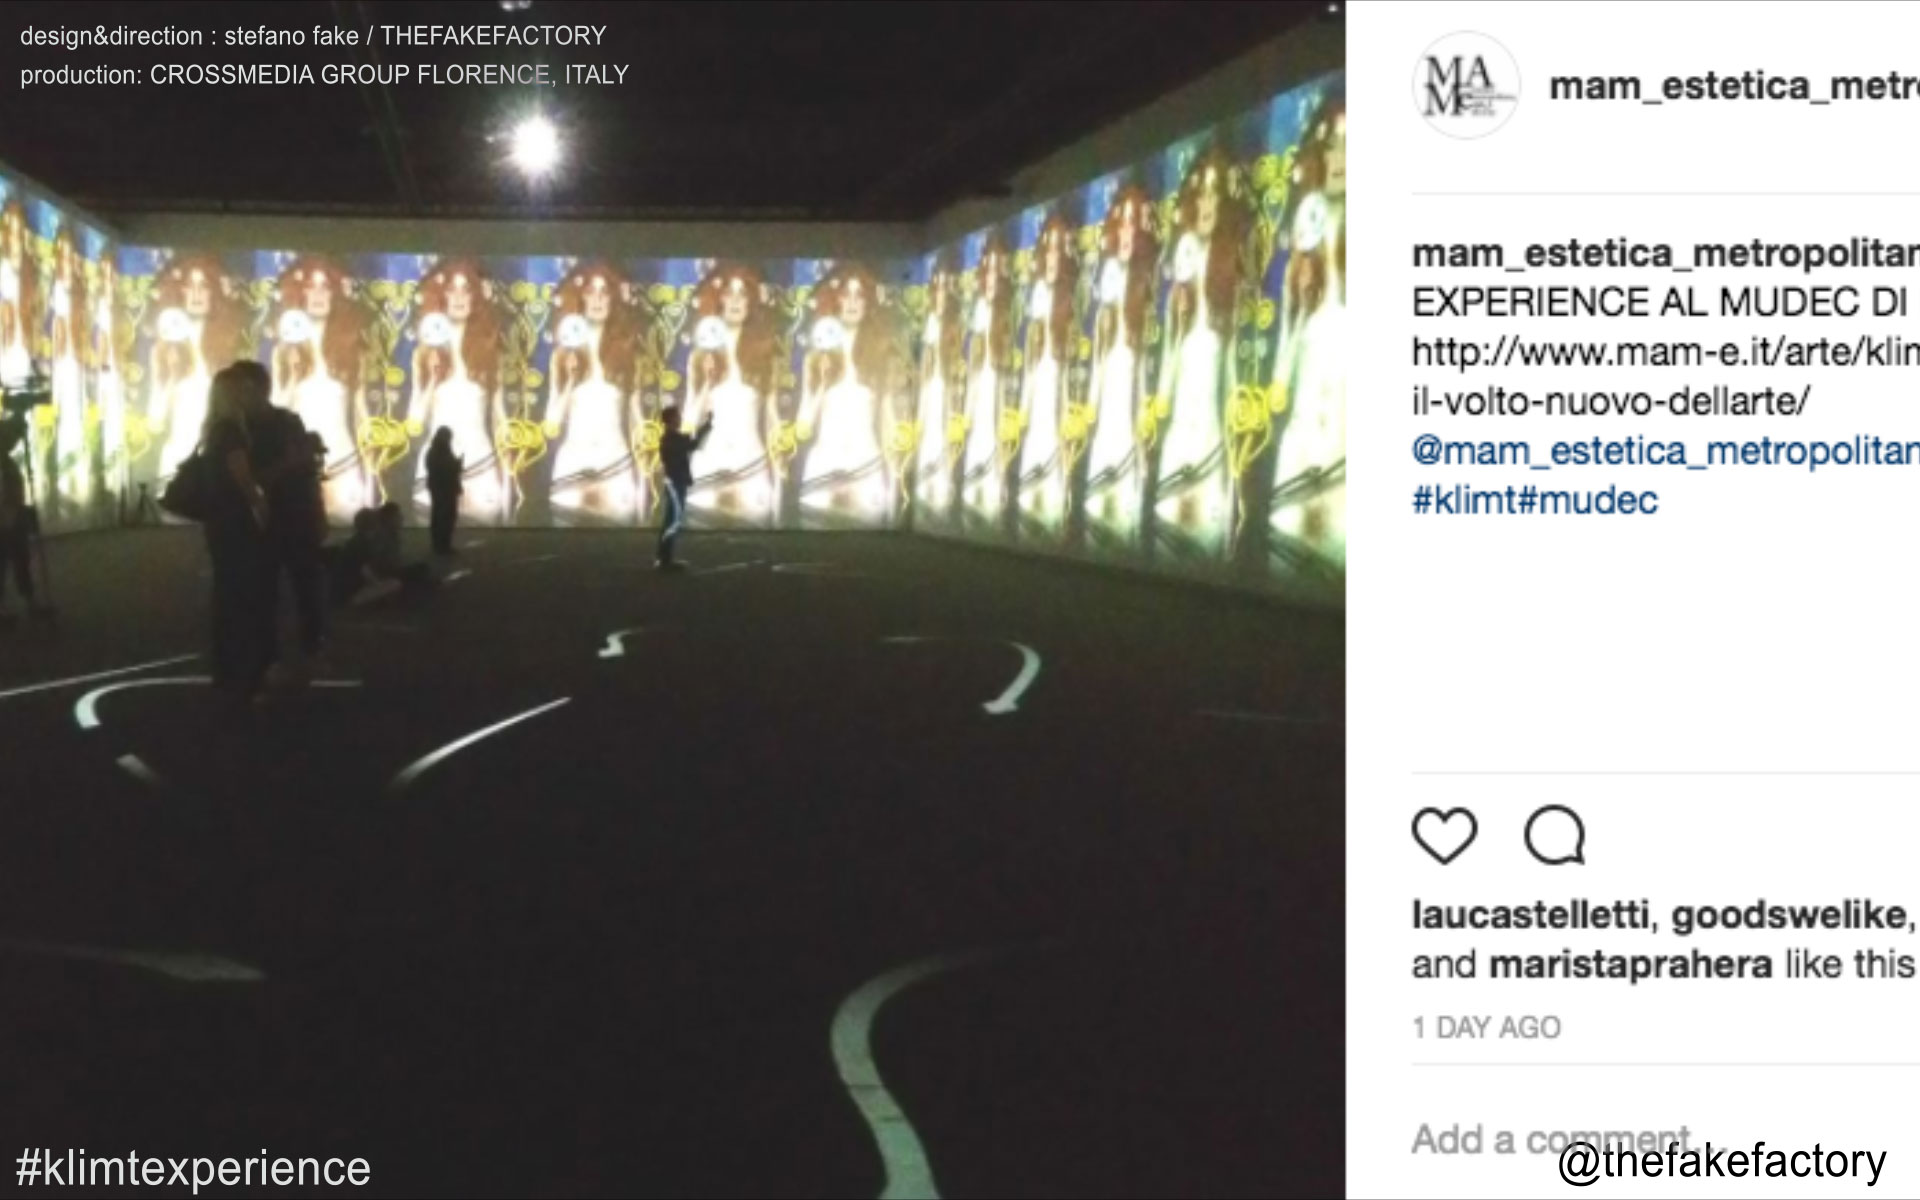Screen dimensions: 1920x1200
Task: Click the Klimt projection room photo
Action: 672,600
